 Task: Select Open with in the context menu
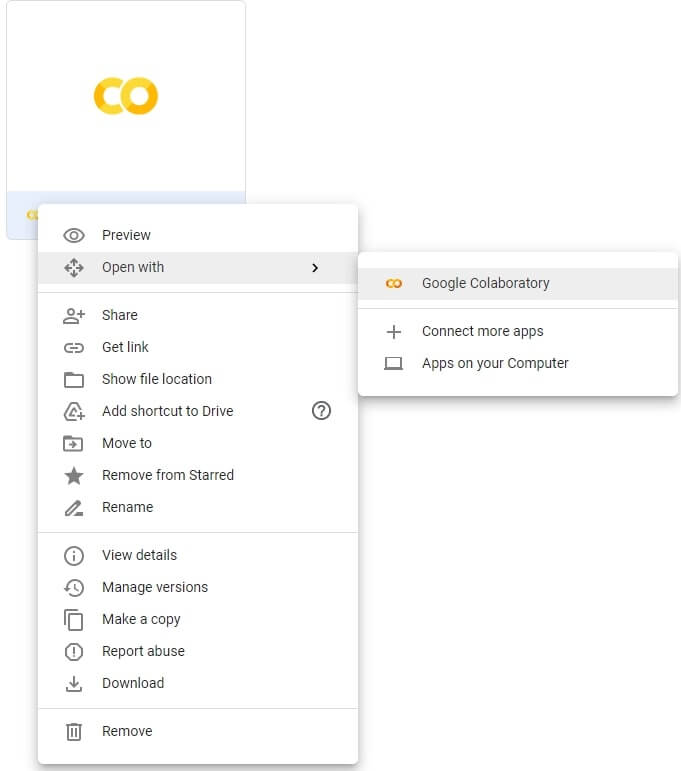click(x=198, y=267)
